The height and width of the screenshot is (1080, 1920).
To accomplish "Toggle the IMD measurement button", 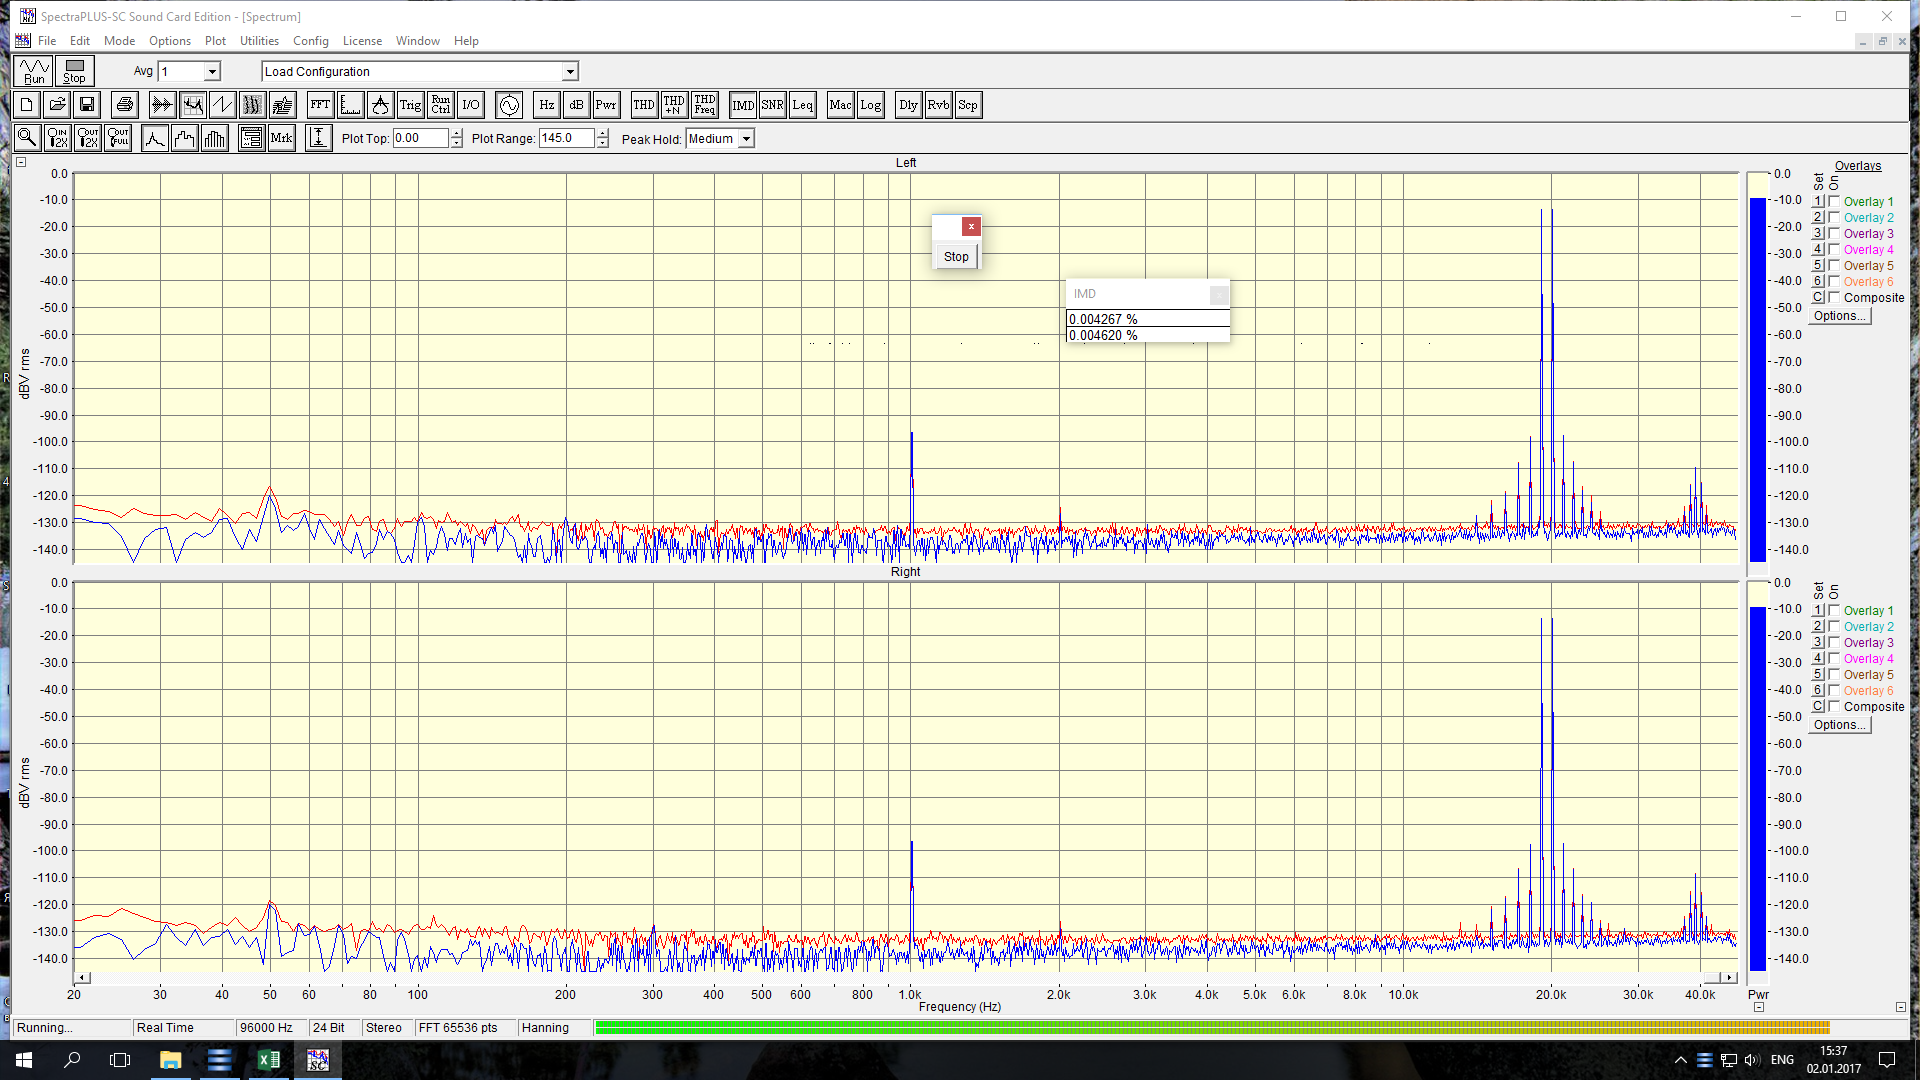I will [x=743, y=105].
